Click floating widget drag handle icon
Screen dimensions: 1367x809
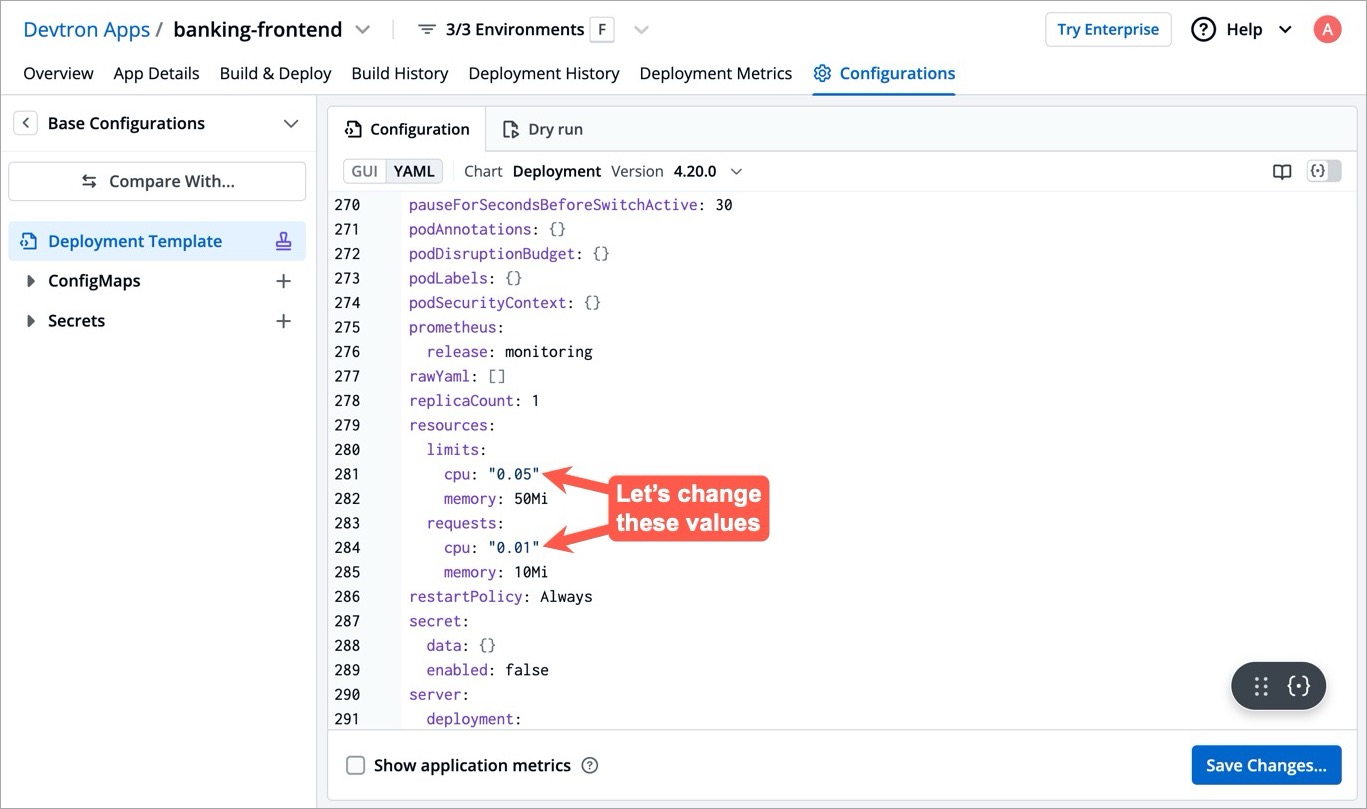click(1261, 686)
